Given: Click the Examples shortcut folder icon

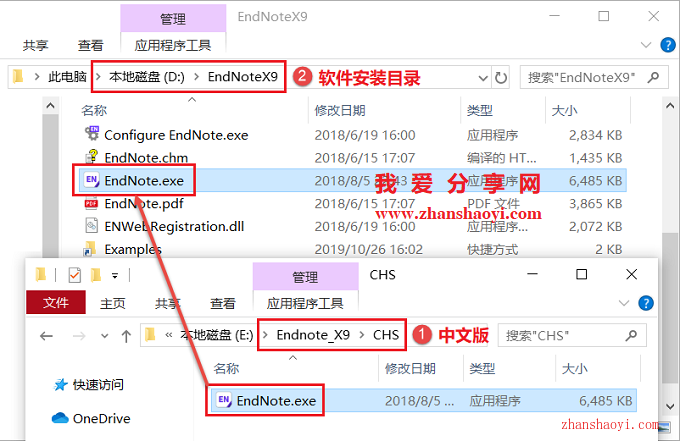Looking at the screenshot, I should 90,248.
